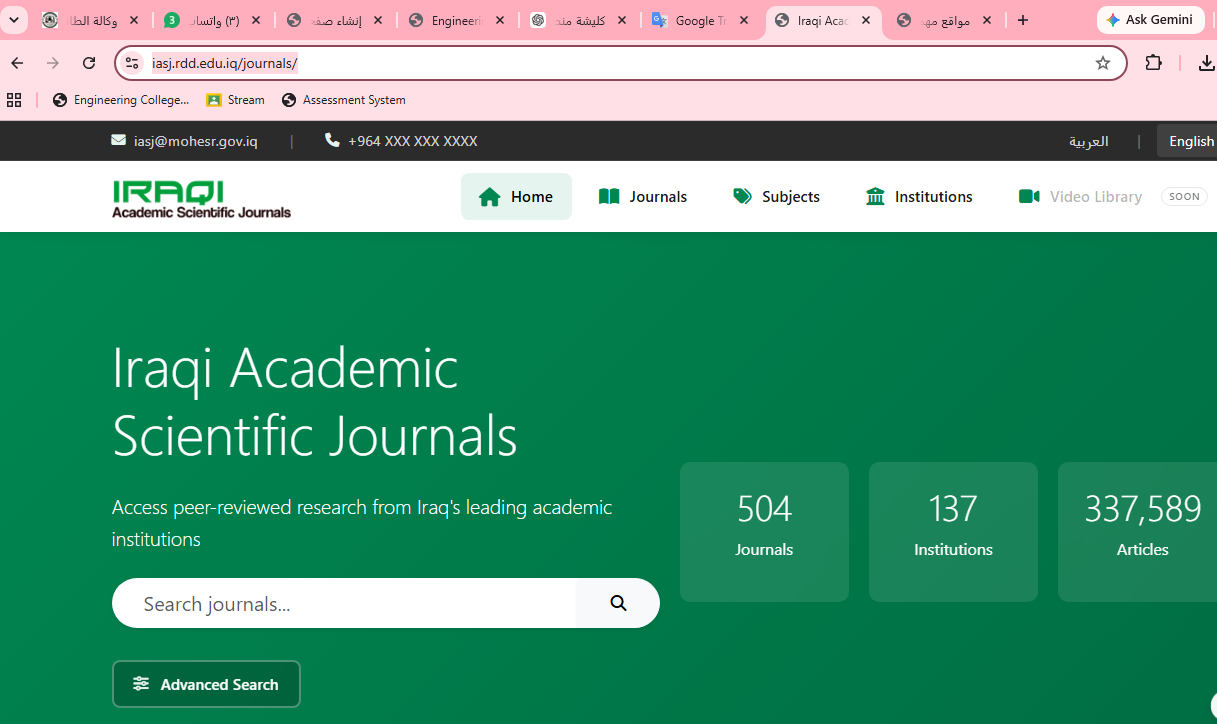
Task: Open the Journals menu item
Action: point(643,196)
